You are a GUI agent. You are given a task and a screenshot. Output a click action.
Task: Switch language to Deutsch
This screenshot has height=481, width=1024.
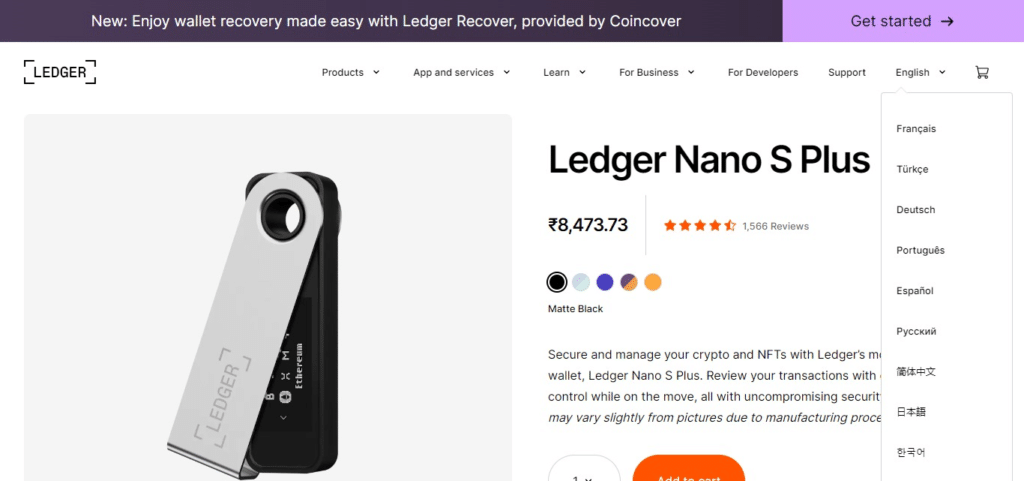pos(916,210)
